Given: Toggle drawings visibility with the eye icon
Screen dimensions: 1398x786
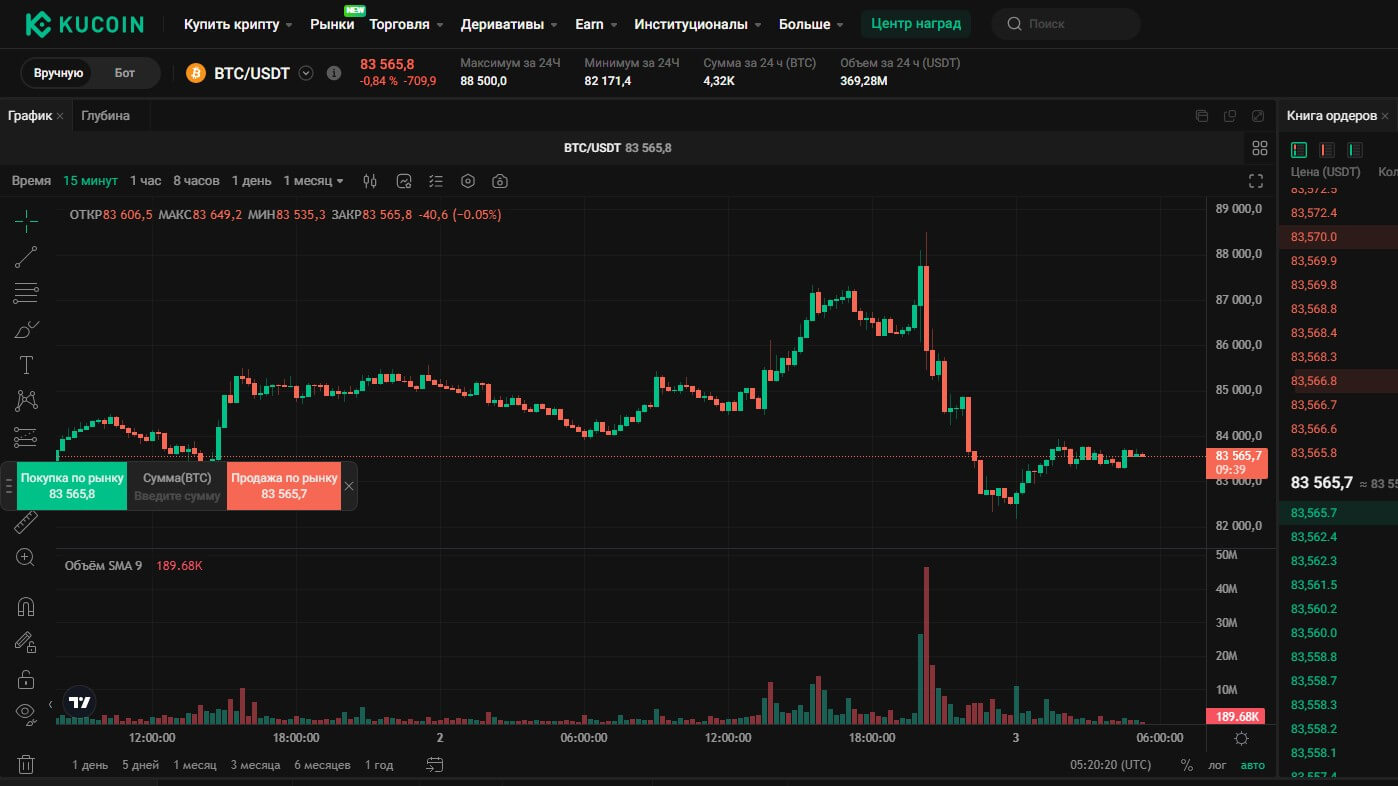Looking at the screenshot, I should click(x=26, y=712).
